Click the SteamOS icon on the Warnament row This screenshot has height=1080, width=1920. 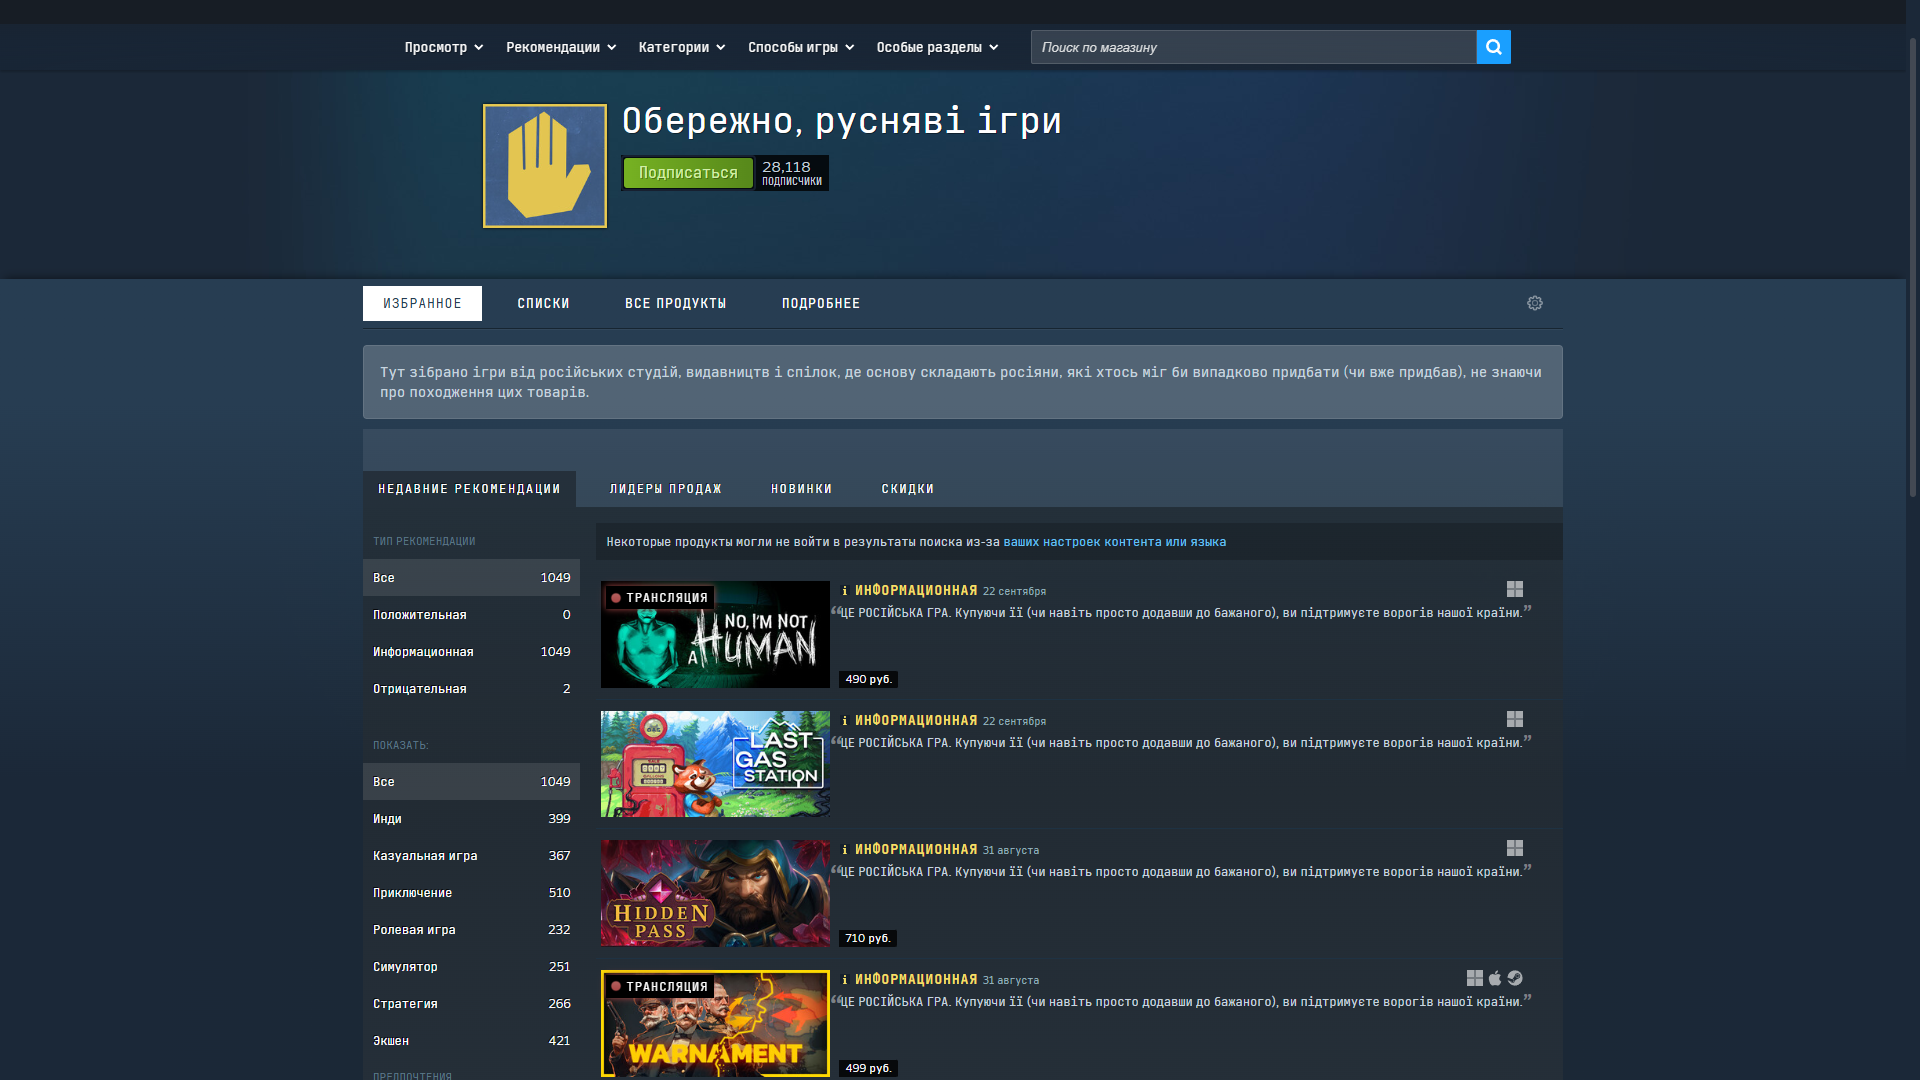tap(1515, 978)
